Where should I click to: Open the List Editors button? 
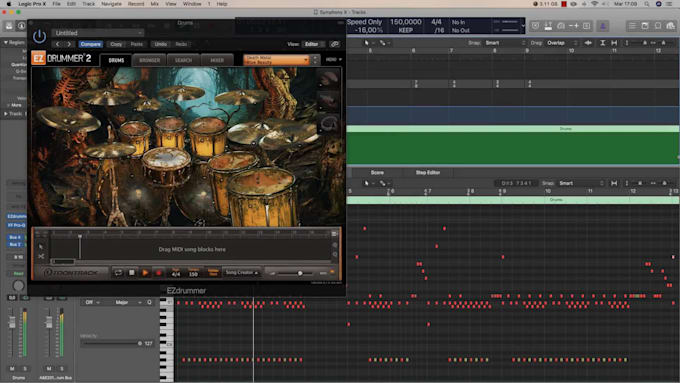point(632,26)
